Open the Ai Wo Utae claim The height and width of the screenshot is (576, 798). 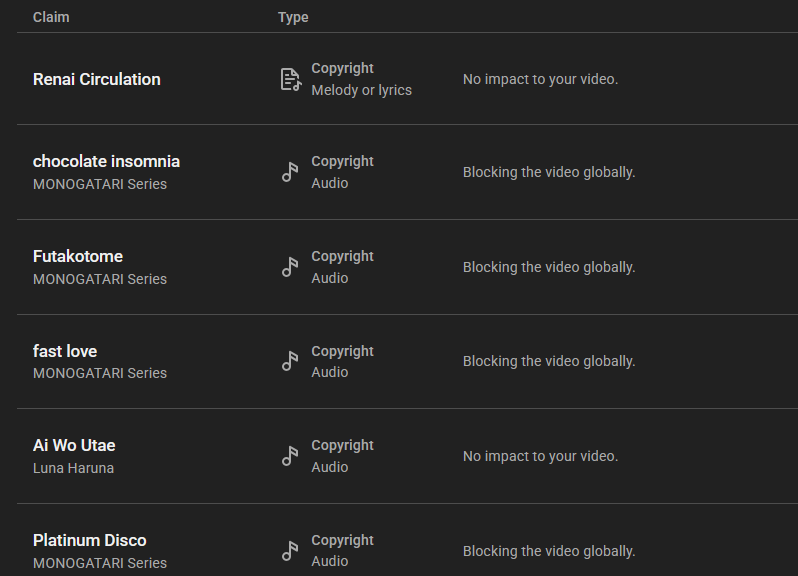coord(74,445)
